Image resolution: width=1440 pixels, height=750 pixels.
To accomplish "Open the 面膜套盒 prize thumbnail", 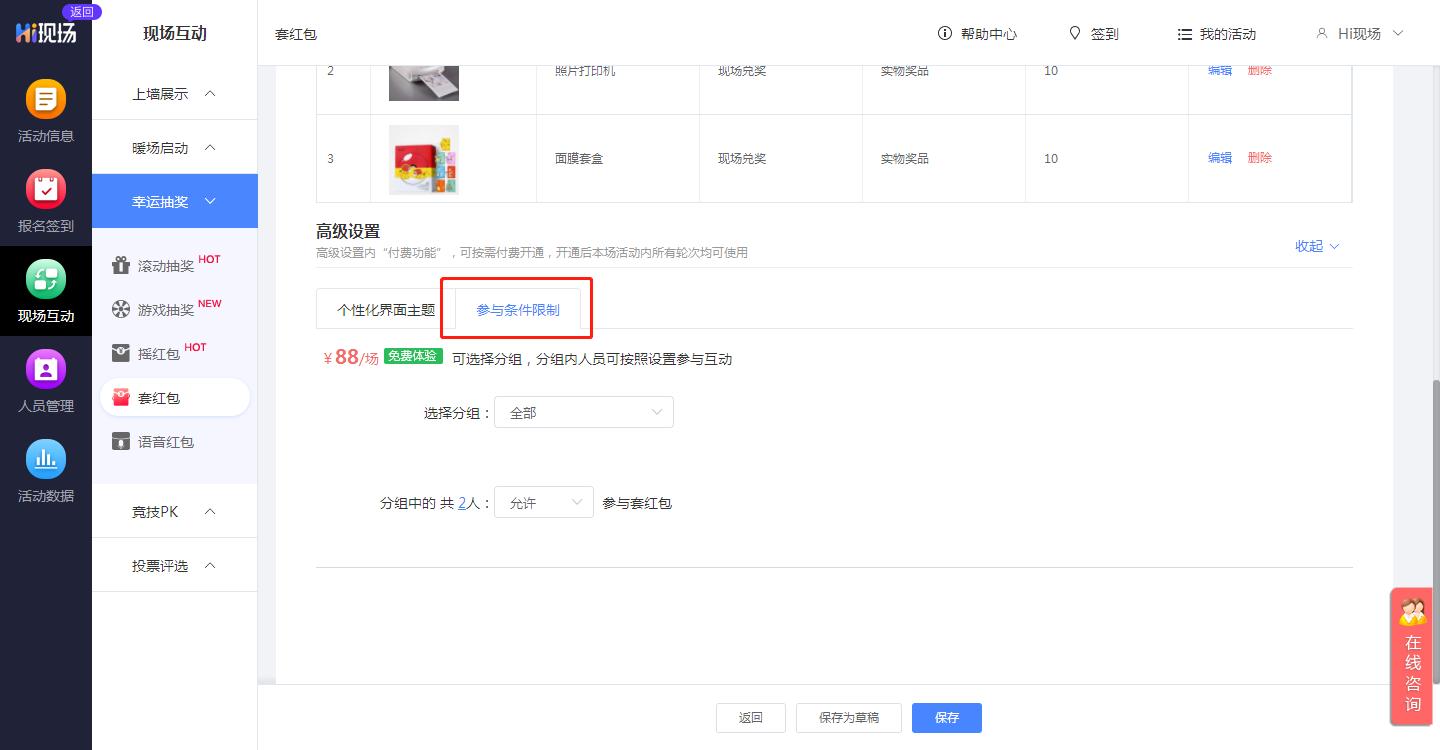I will tap(423, 159).
